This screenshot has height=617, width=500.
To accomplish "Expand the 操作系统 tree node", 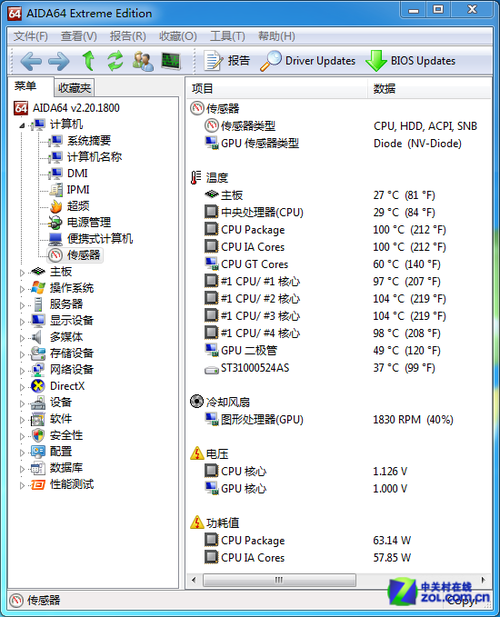I will click(x=22, y=289).
